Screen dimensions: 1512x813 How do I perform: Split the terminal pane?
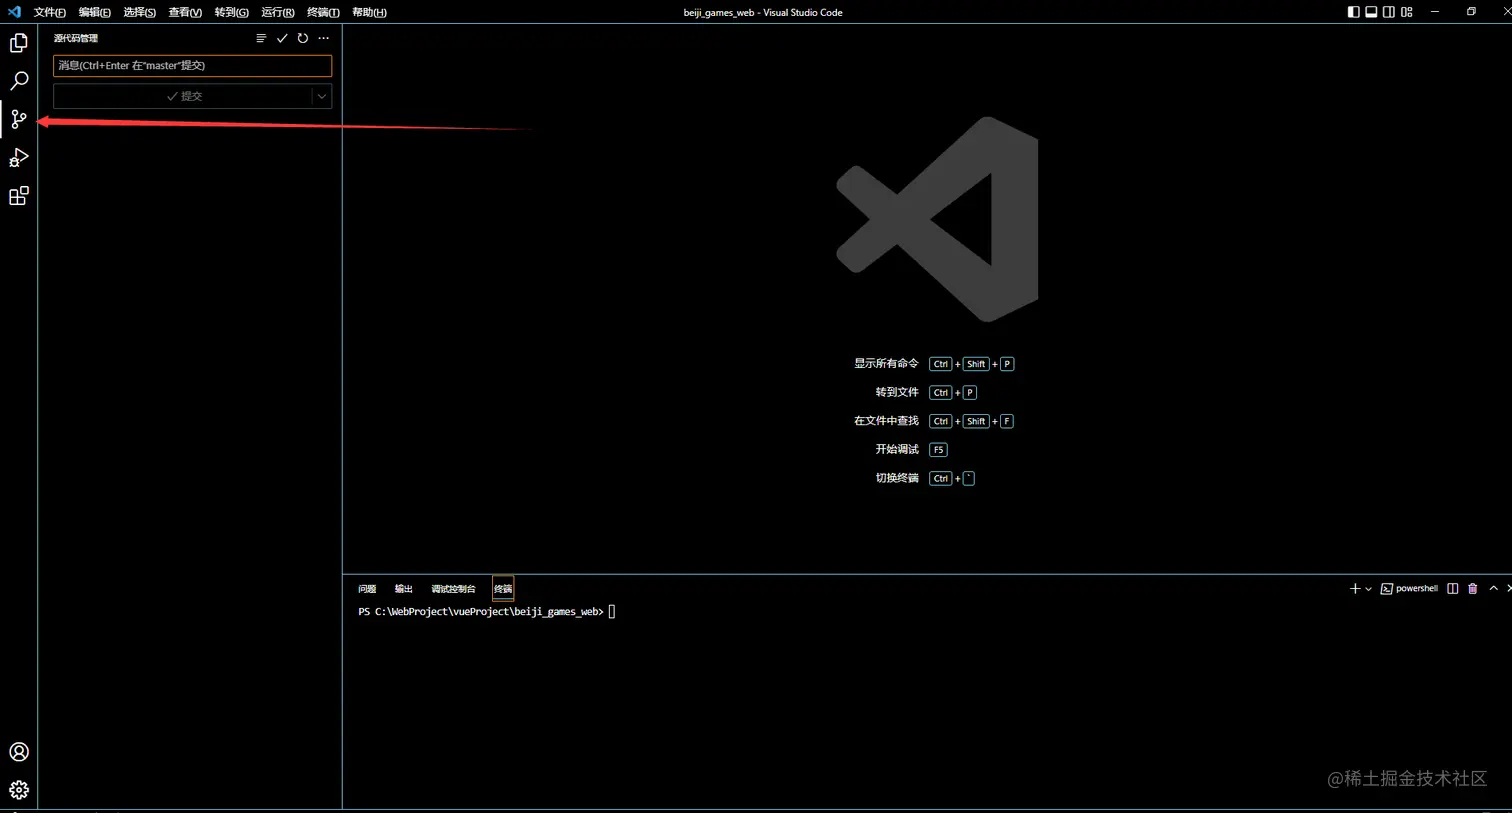pos(1453,589)
